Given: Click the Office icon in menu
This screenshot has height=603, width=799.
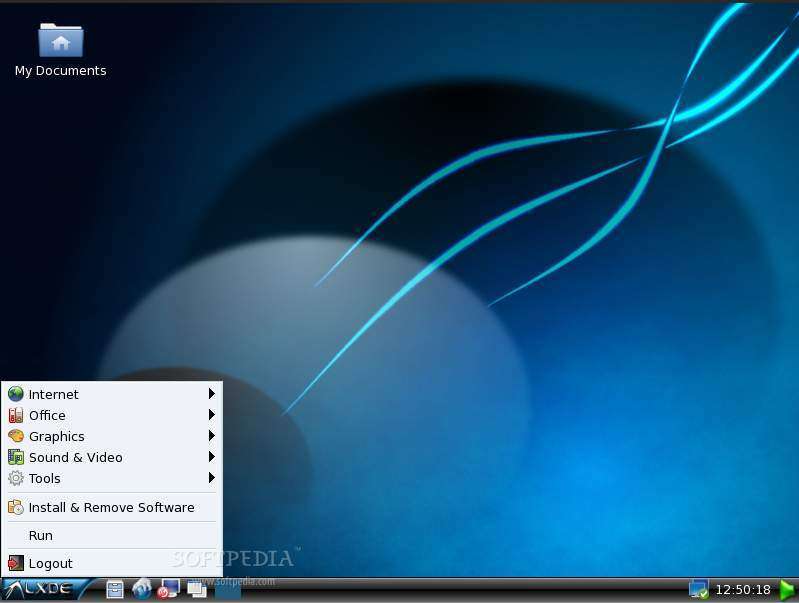Looking at the screenshot, I should 16,415.
